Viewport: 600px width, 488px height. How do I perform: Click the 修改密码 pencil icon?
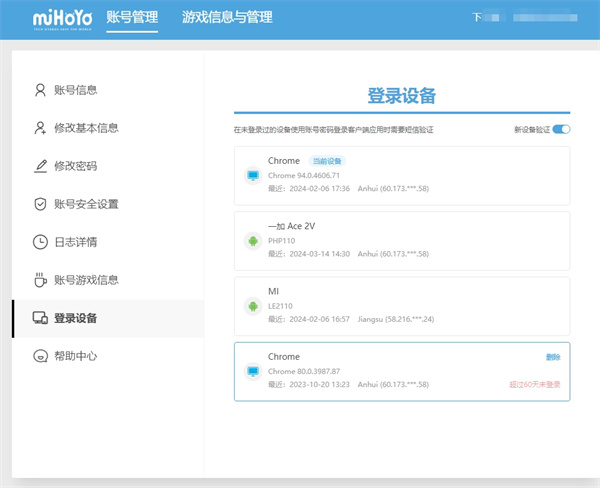tap(40, 166)
